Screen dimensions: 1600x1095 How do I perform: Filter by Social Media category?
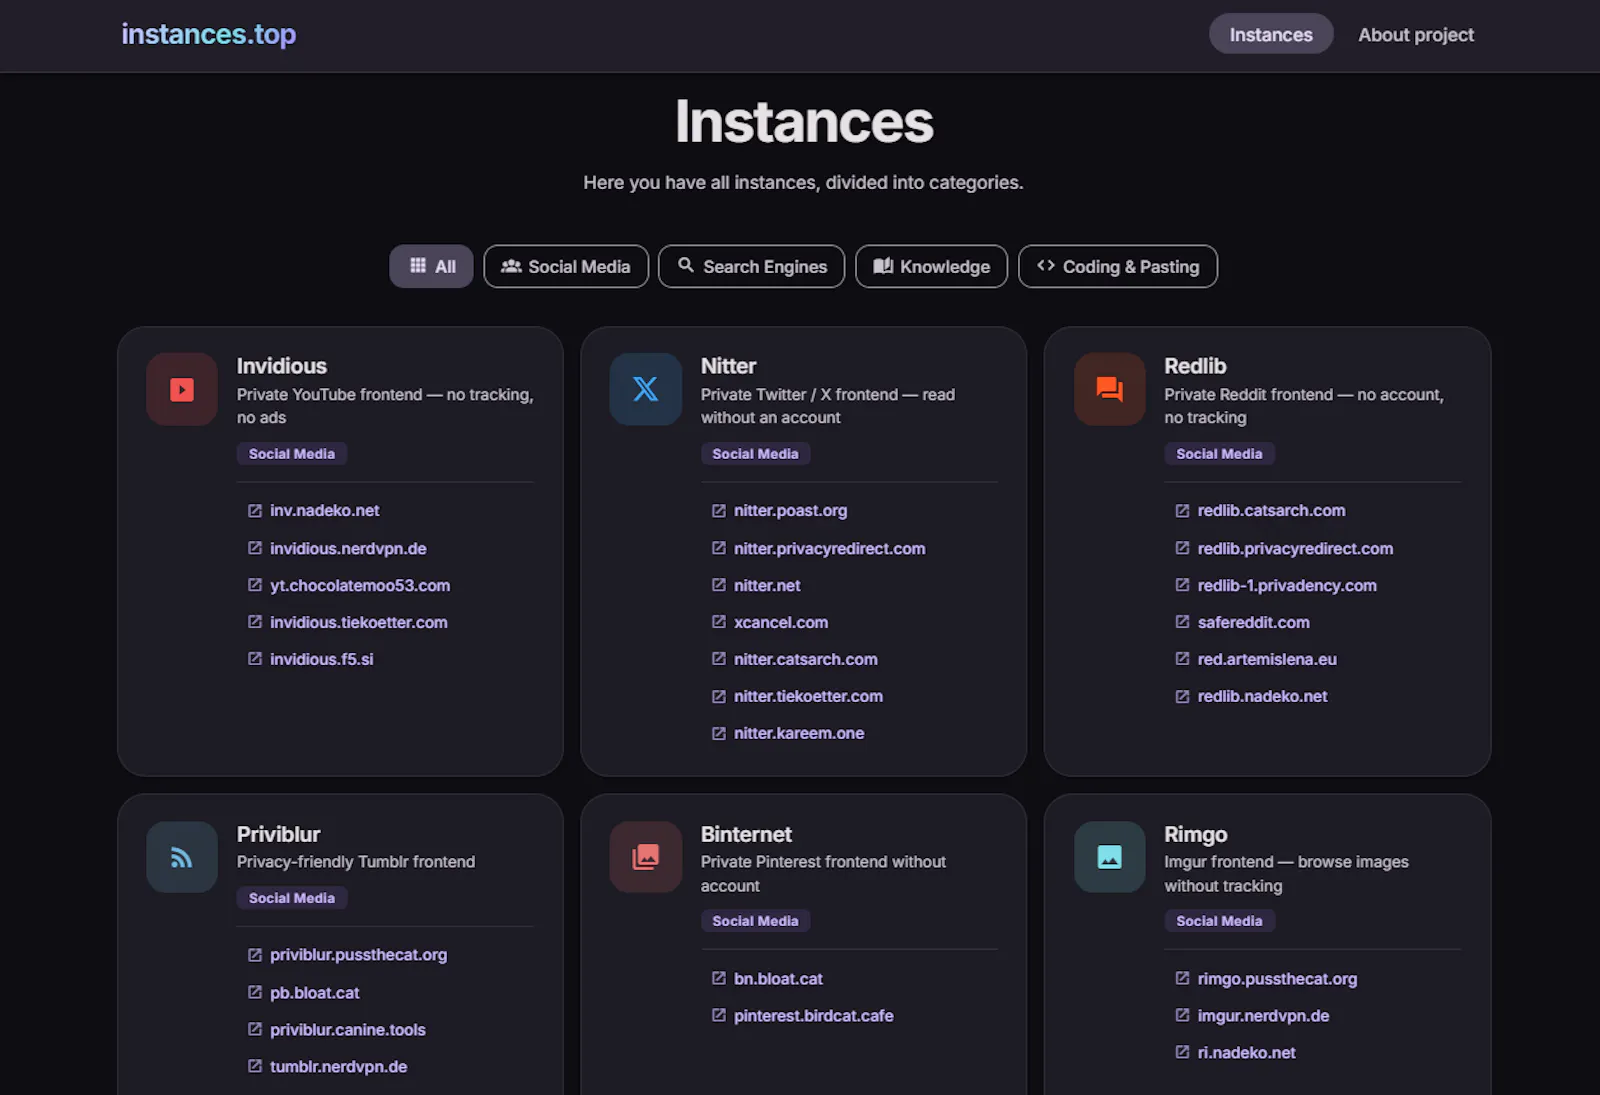pos(566,266)
